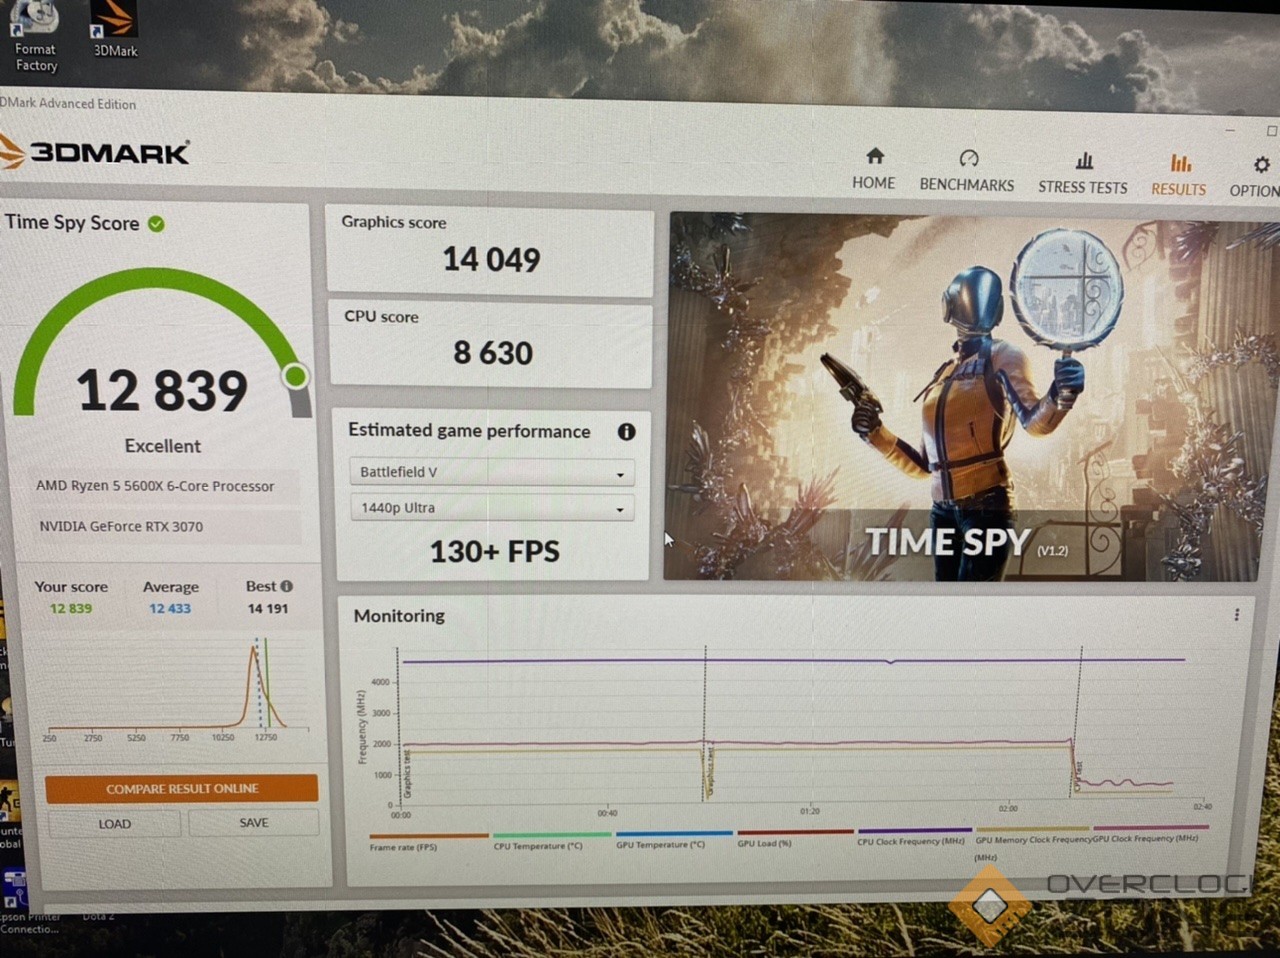Click the Your score value 12 839
Viewport: 1280px width, 958px height.
click(70, 608)
